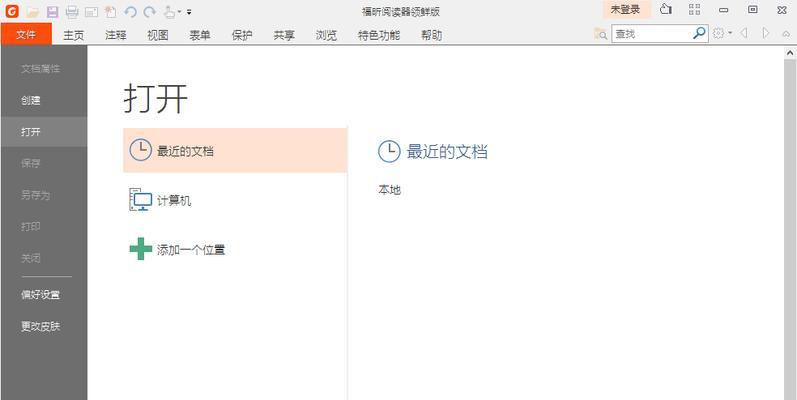Viewport: 797px width, 400px height.
Task: Click the magnifier icon in the search box
Action: coord(699,34)
